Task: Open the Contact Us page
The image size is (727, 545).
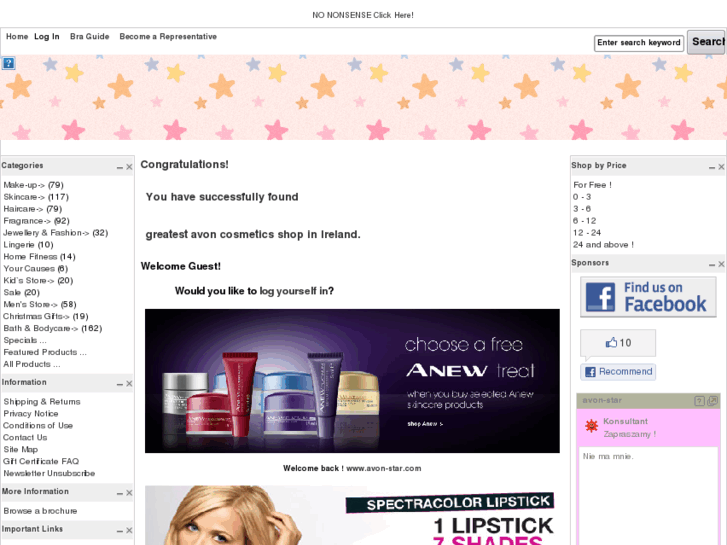Action: [25, 438]
